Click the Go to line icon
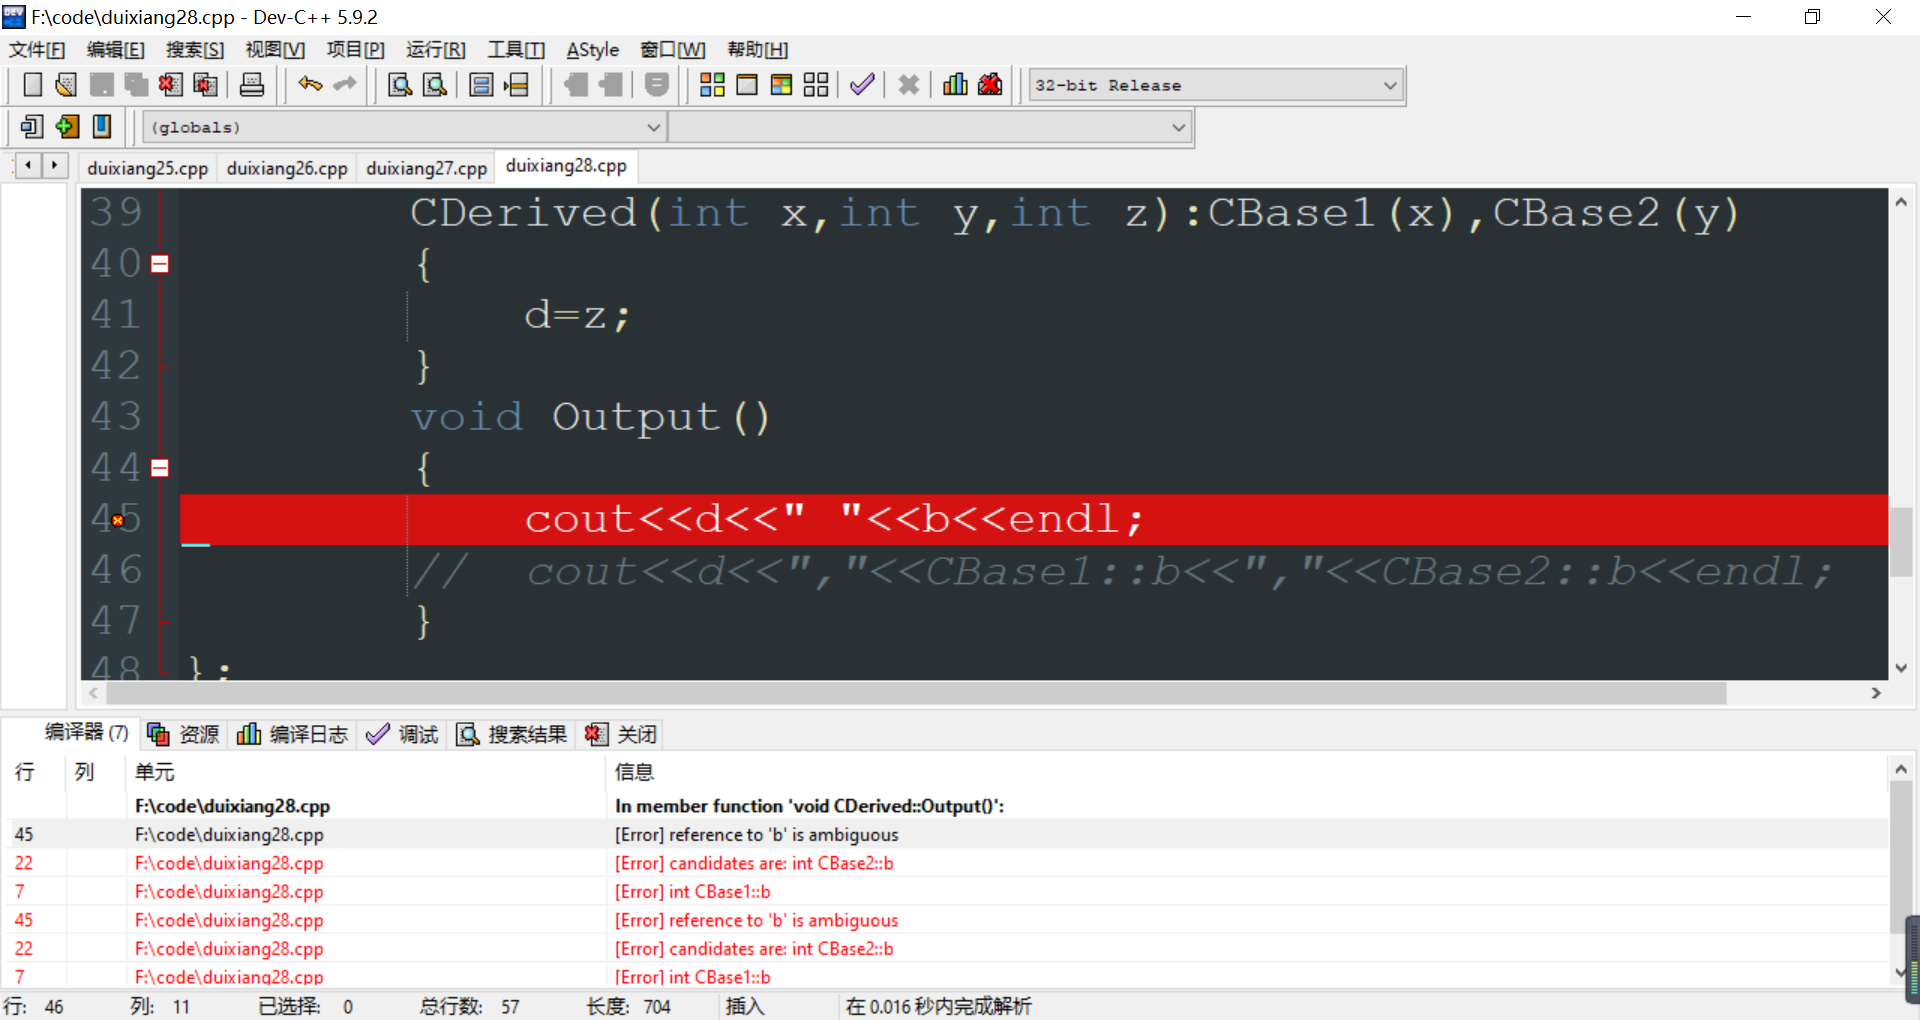The width and height of the screenshot is (1920, 1020). (x=516, y=85)
